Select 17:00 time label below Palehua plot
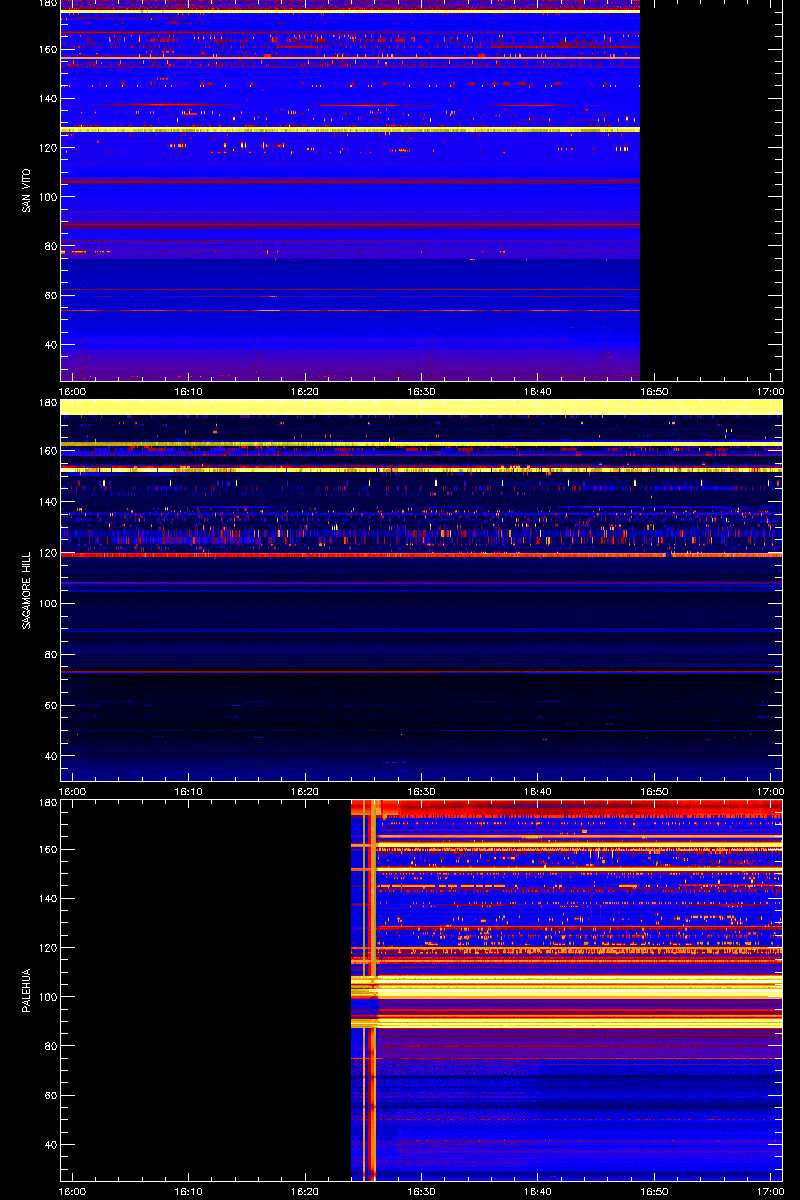Image resolution: width=800 pixels, height=1200 pixels. click(x=770, y=1192)
